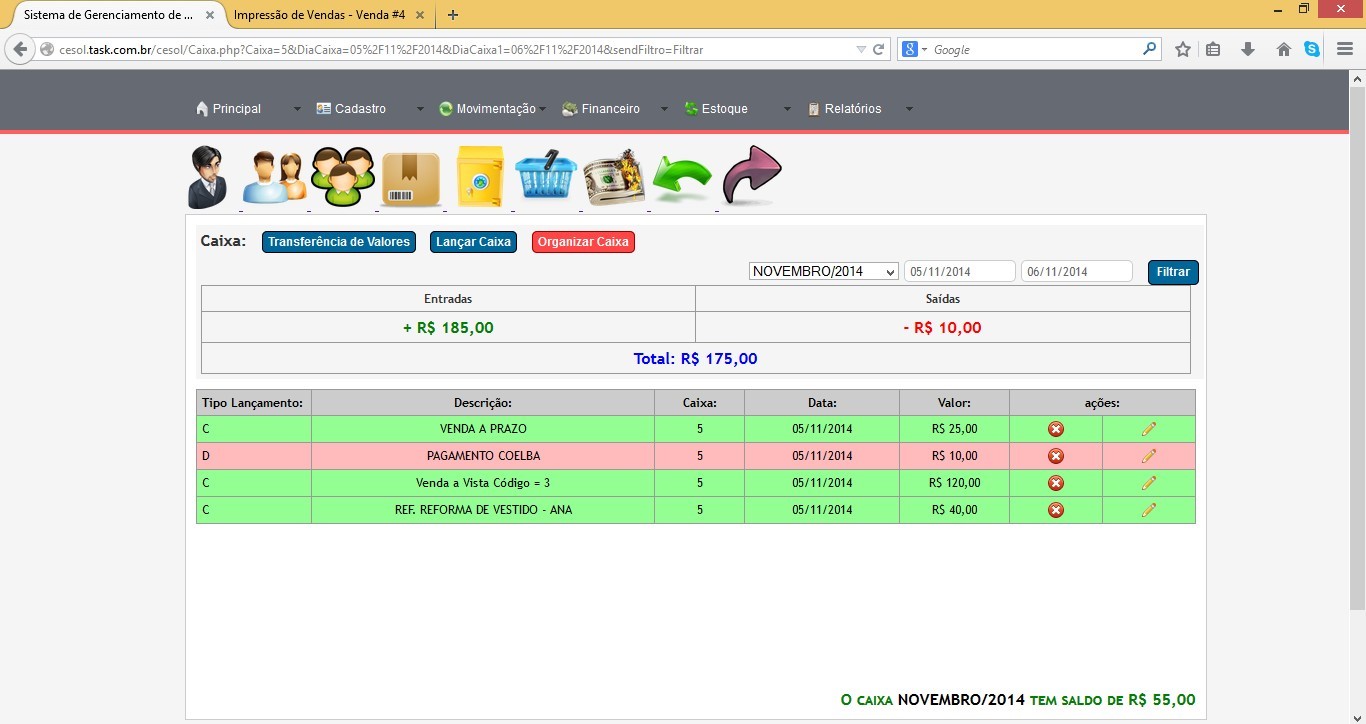Open the cardboard box products icon

coord(411,179)
